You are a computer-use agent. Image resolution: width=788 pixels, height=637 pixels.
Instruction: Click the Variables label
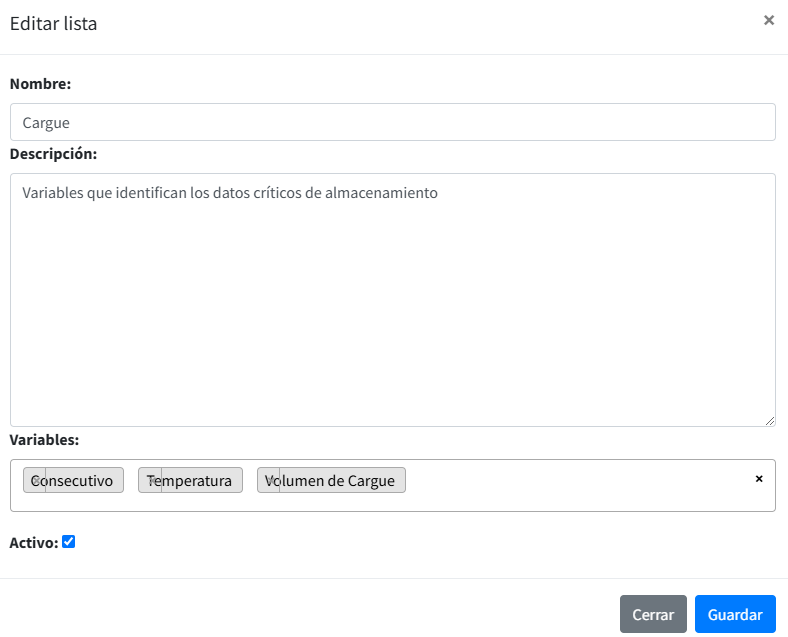[x=44, y=440]
